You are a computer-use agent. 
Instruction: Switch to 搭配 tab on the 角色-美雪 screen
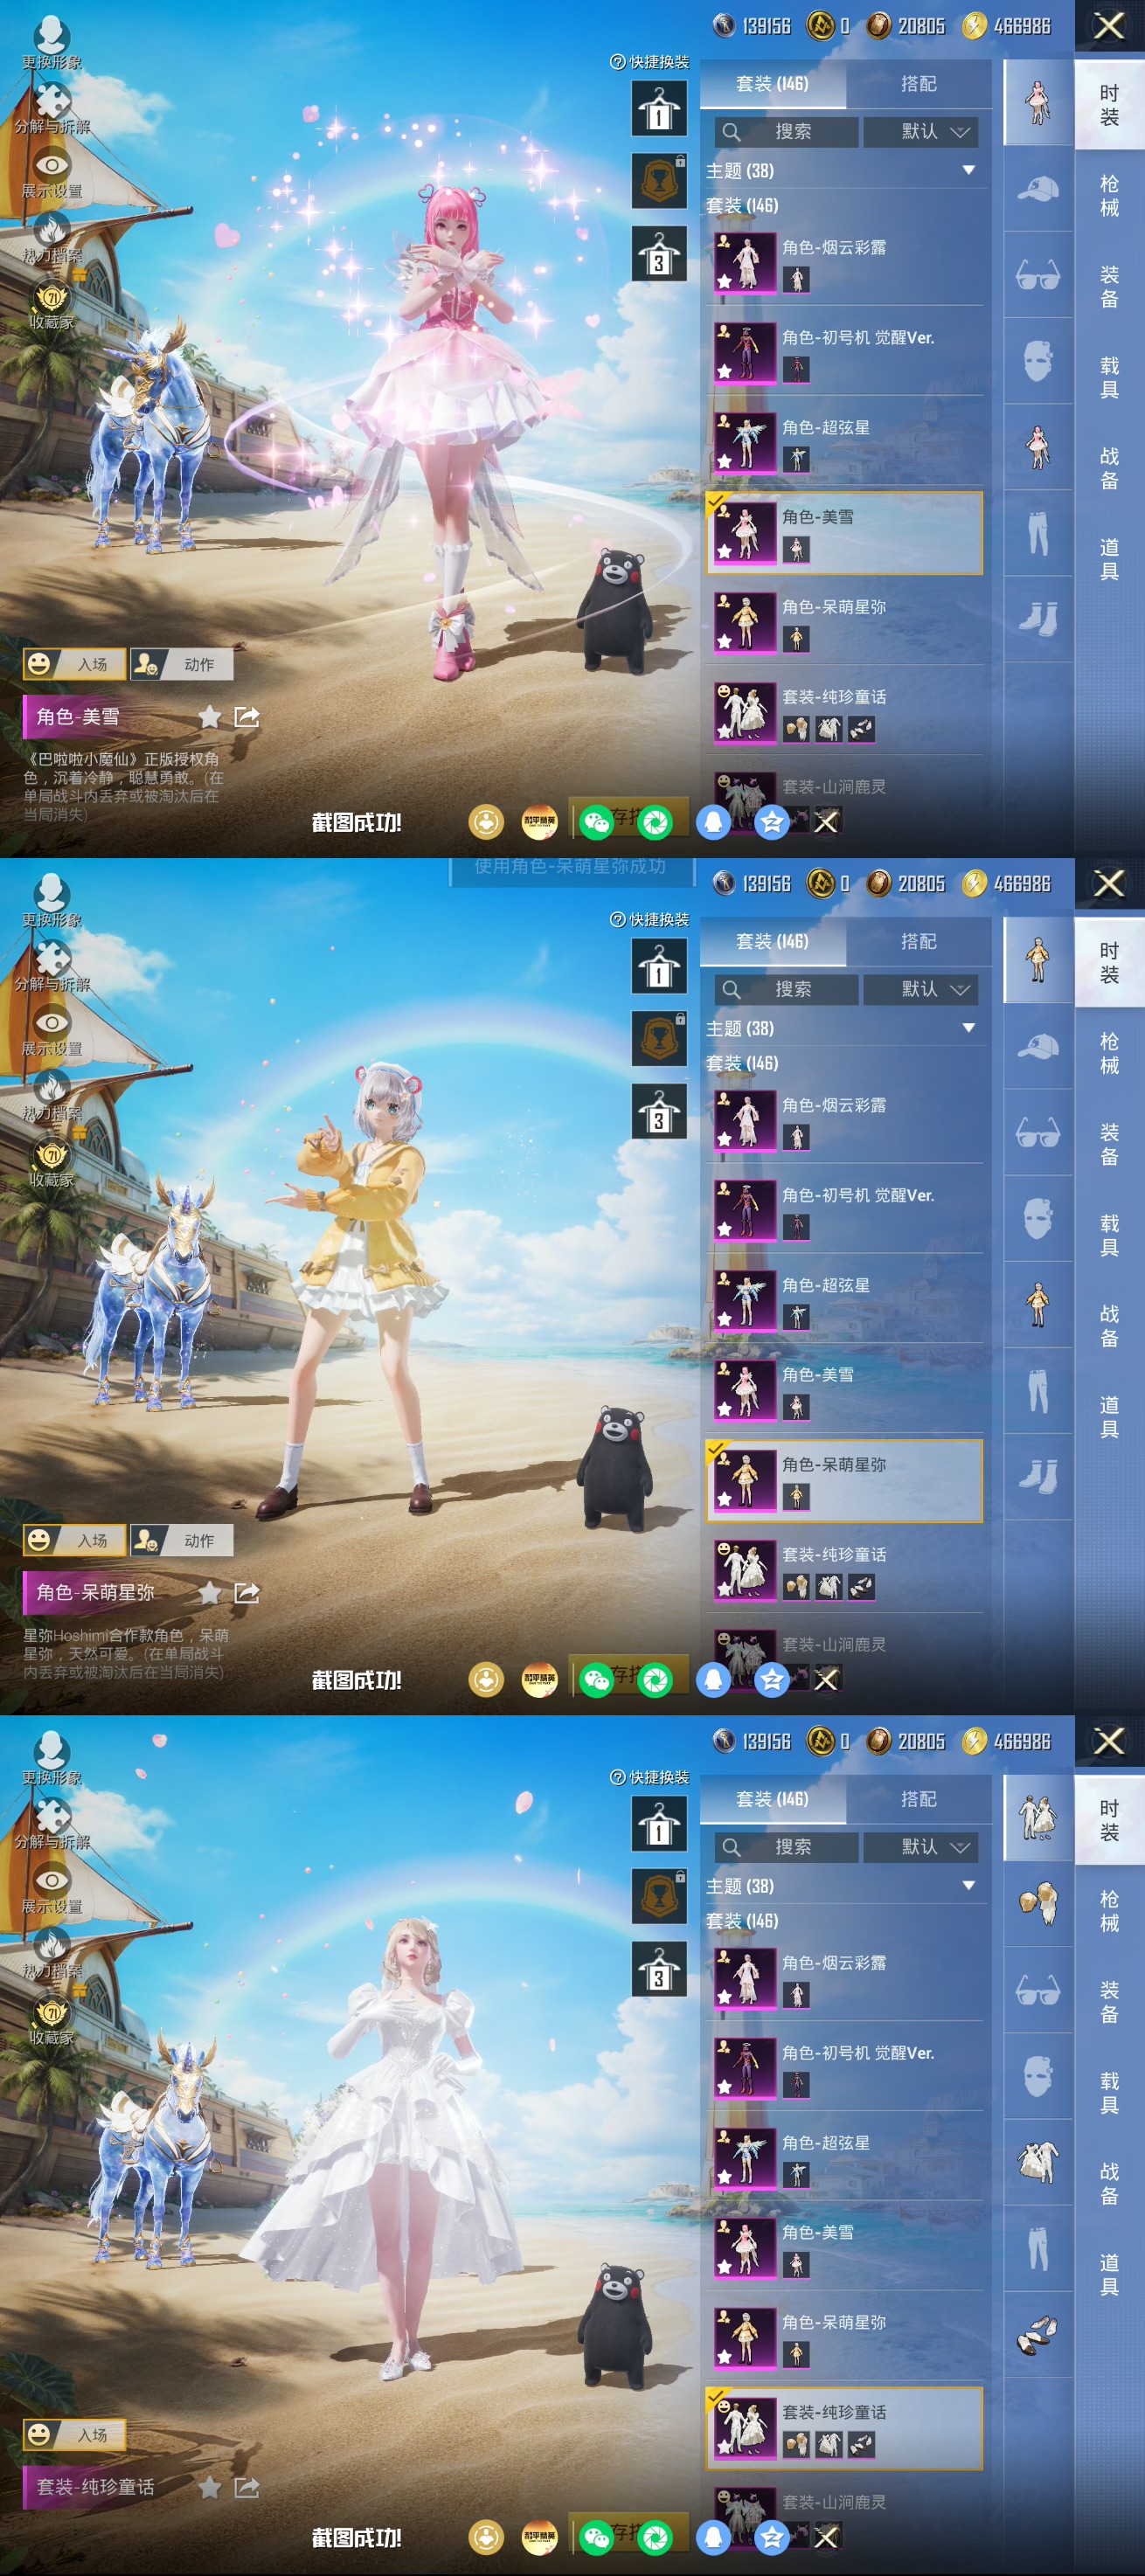coord(918,84)
